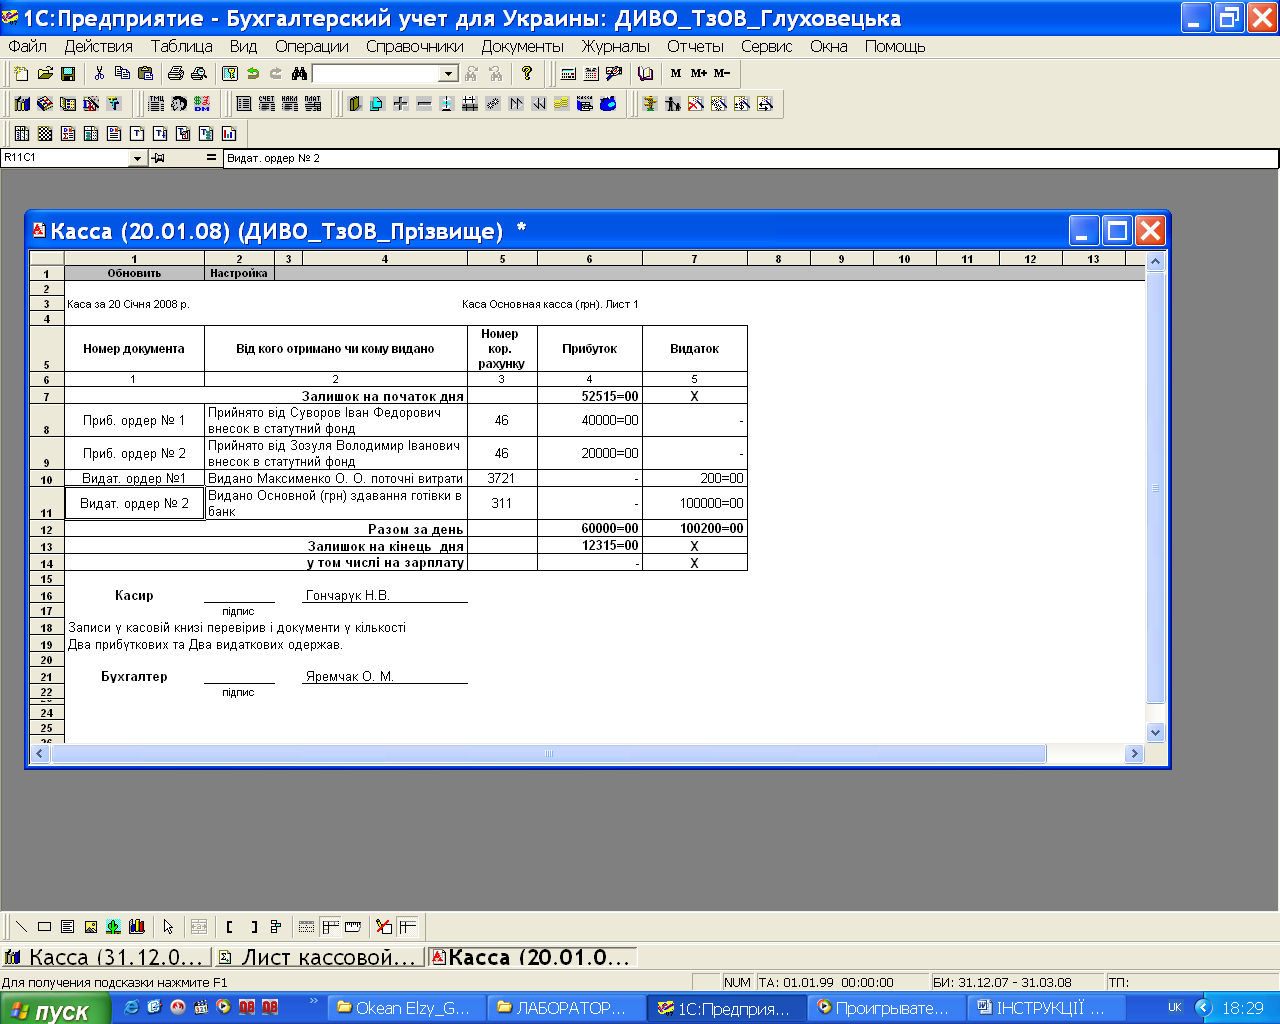Switch to the ЛАБОРАТОР... taskbar folder
Screen dimensions: 1280x1024
(x=567, y=1008)
